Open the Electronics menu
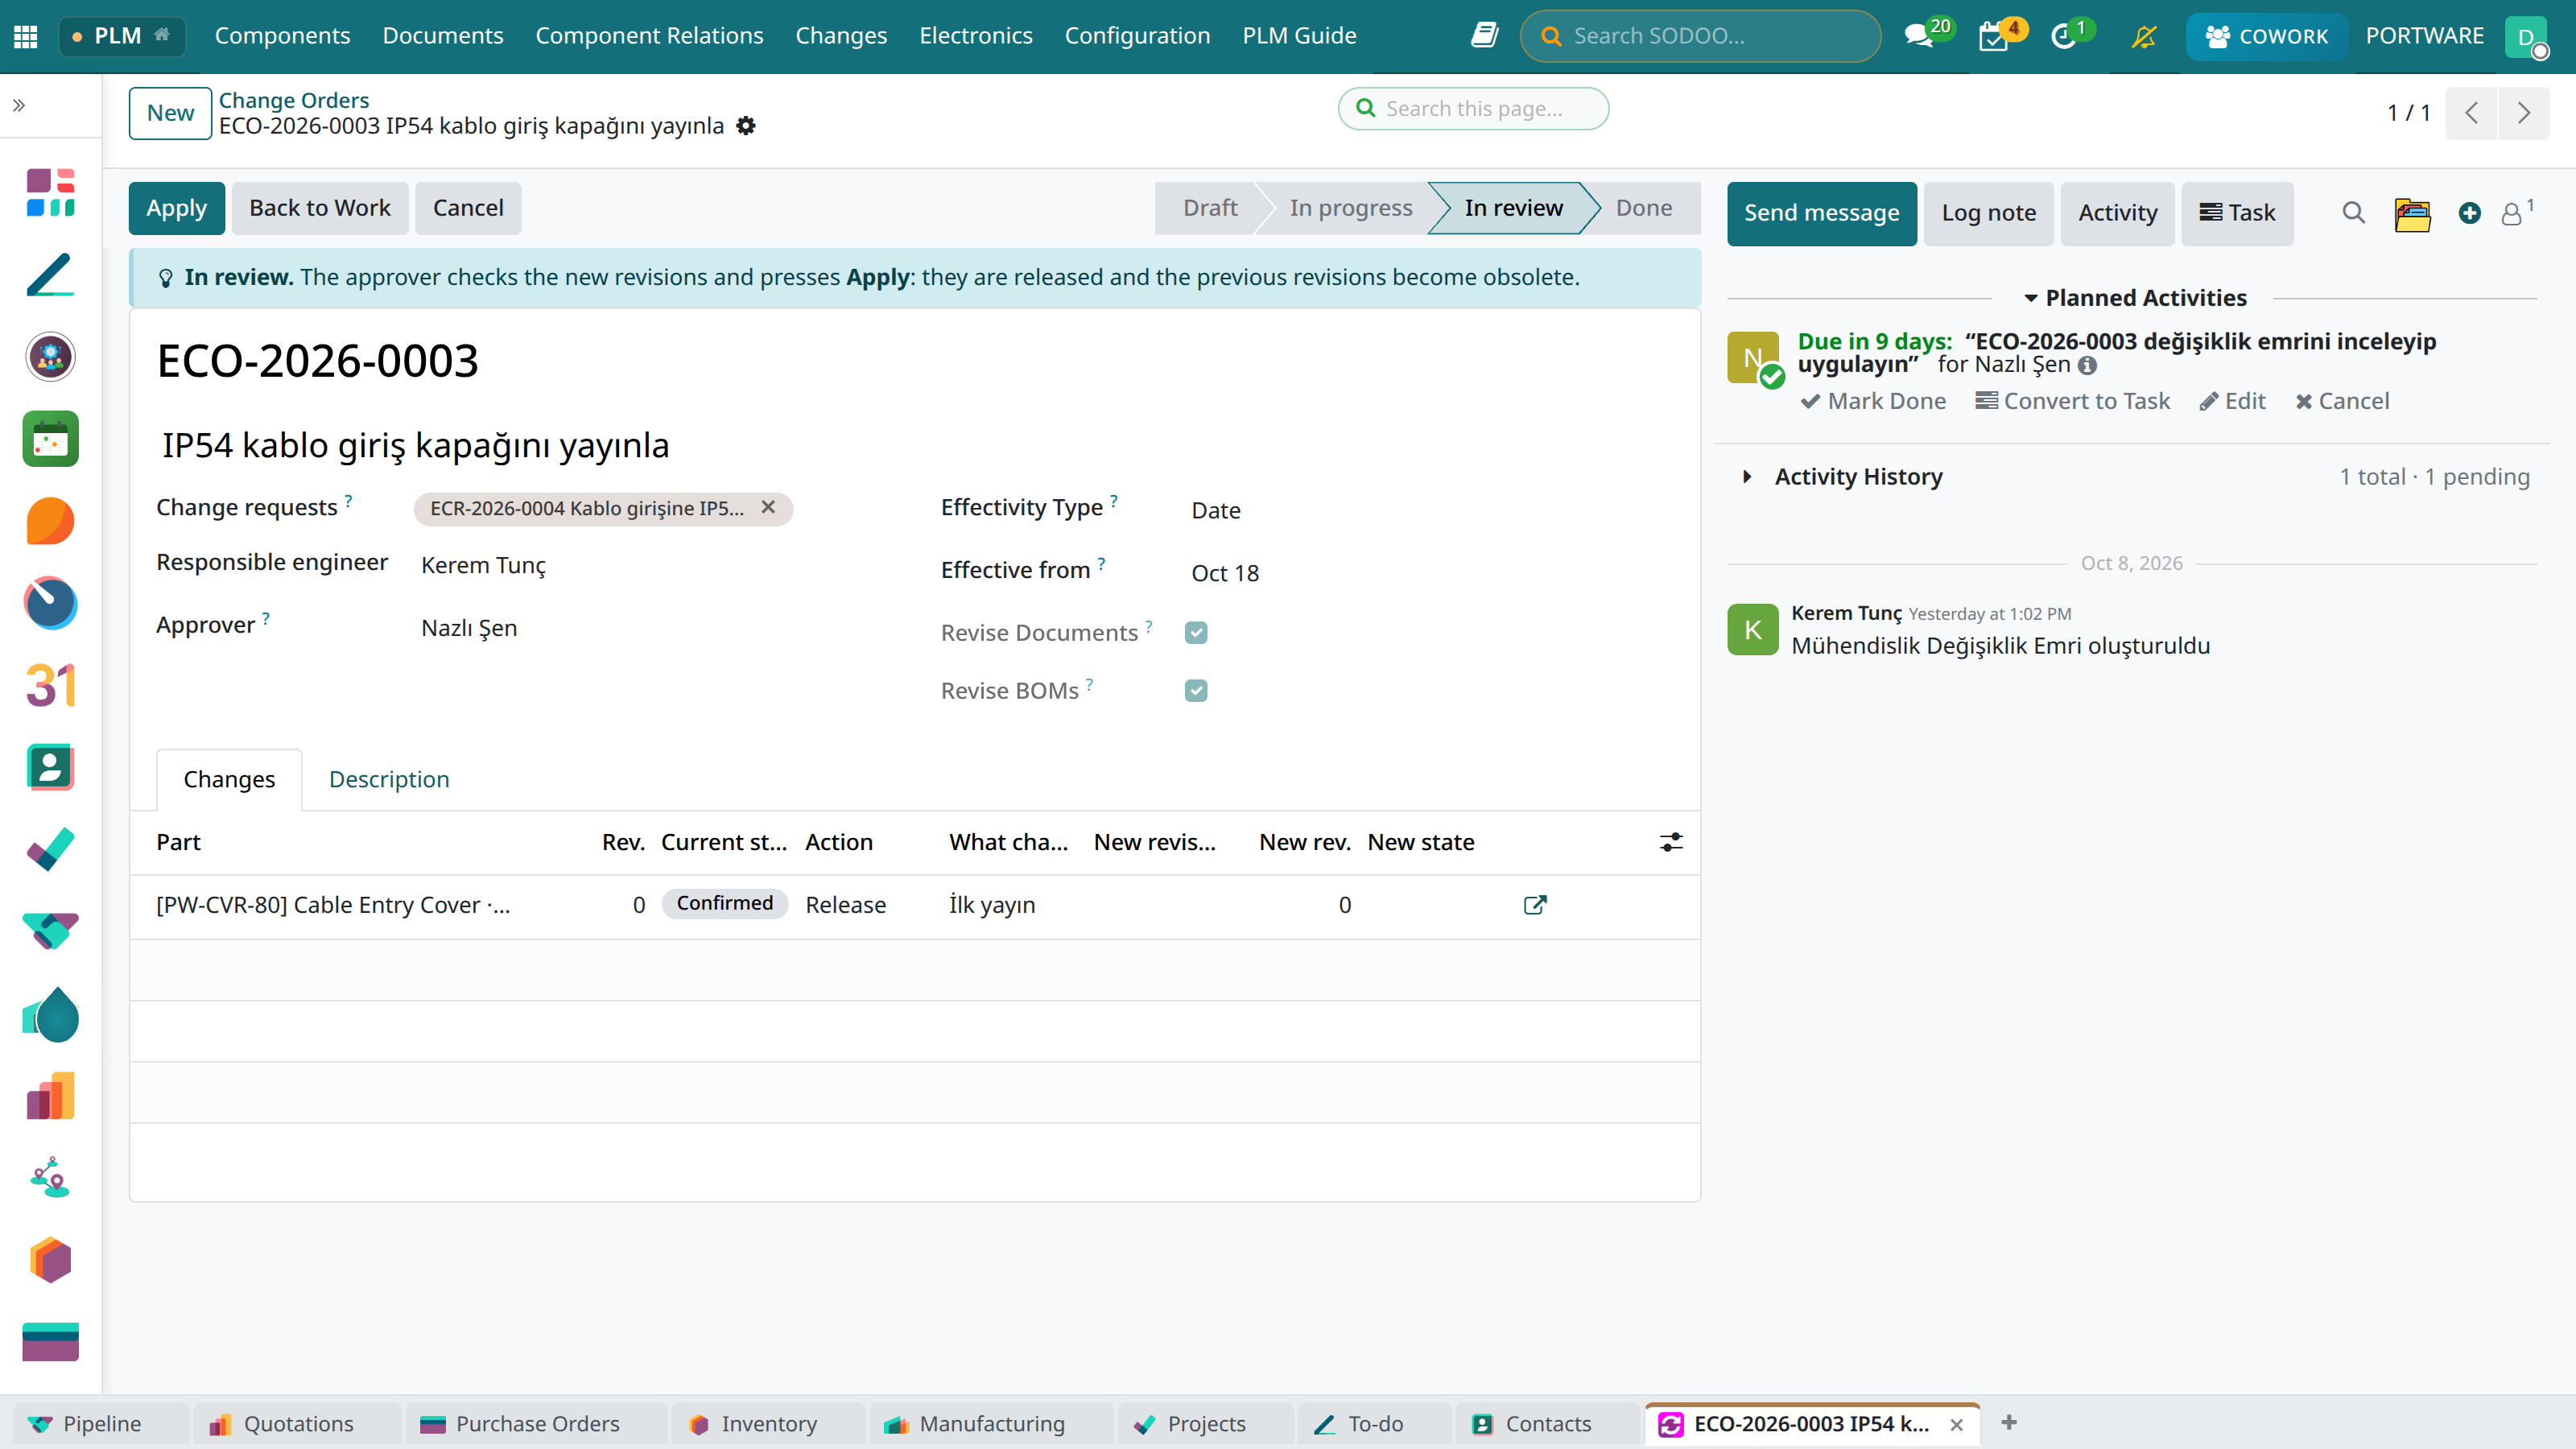Screen dimensions: 2576x1449 coord(975,36)
